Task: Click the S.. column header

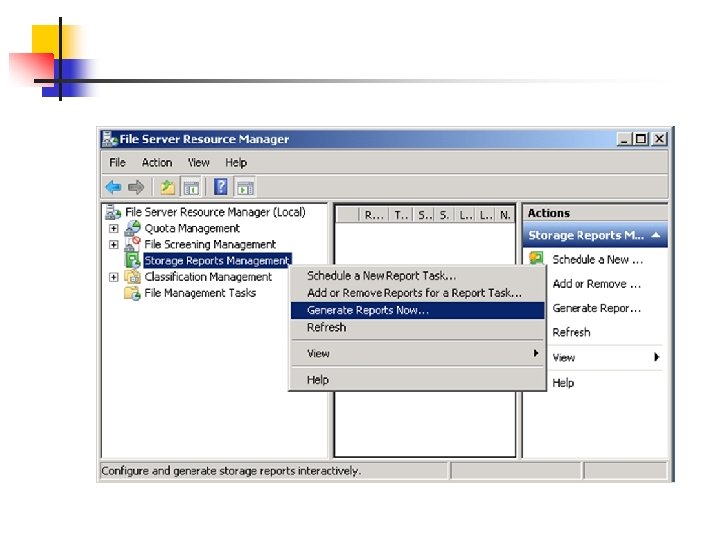Action: (425, 215)
